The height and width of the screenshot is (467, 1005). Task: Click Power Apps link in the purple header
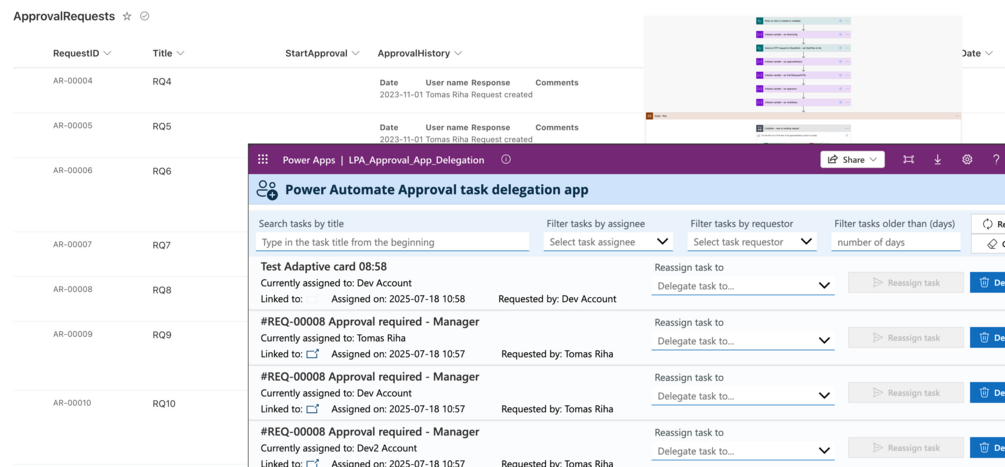308,160
